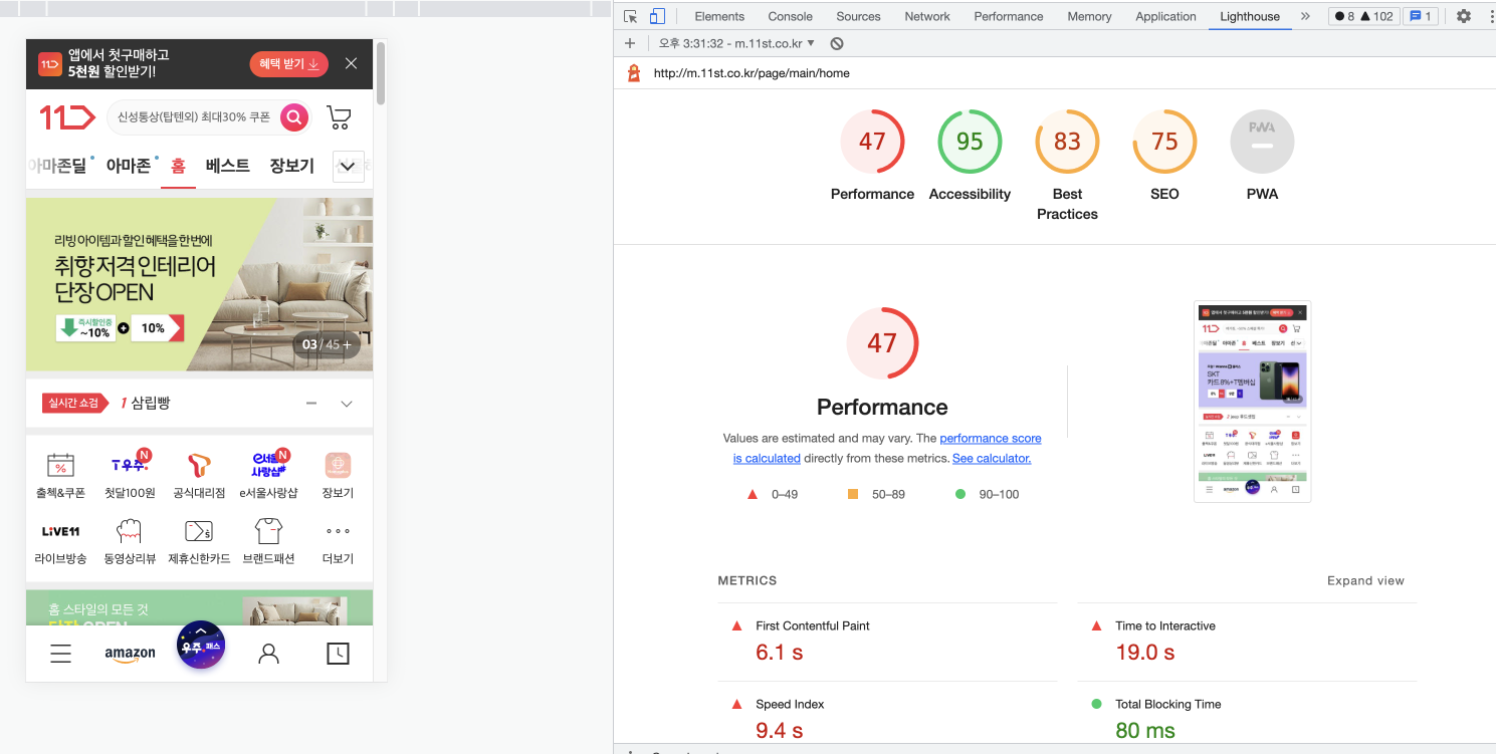Click the amazon logo in bottom navigation
Screen dimensions: 1496x754
point(130,654)
